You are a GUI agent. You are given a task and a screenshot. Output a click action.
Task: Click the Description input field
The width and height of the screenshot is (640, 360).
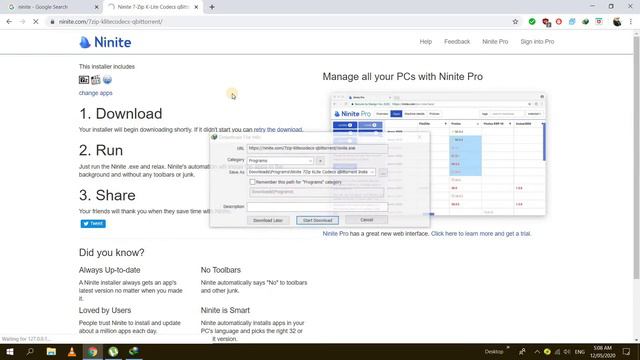(317, 207)
